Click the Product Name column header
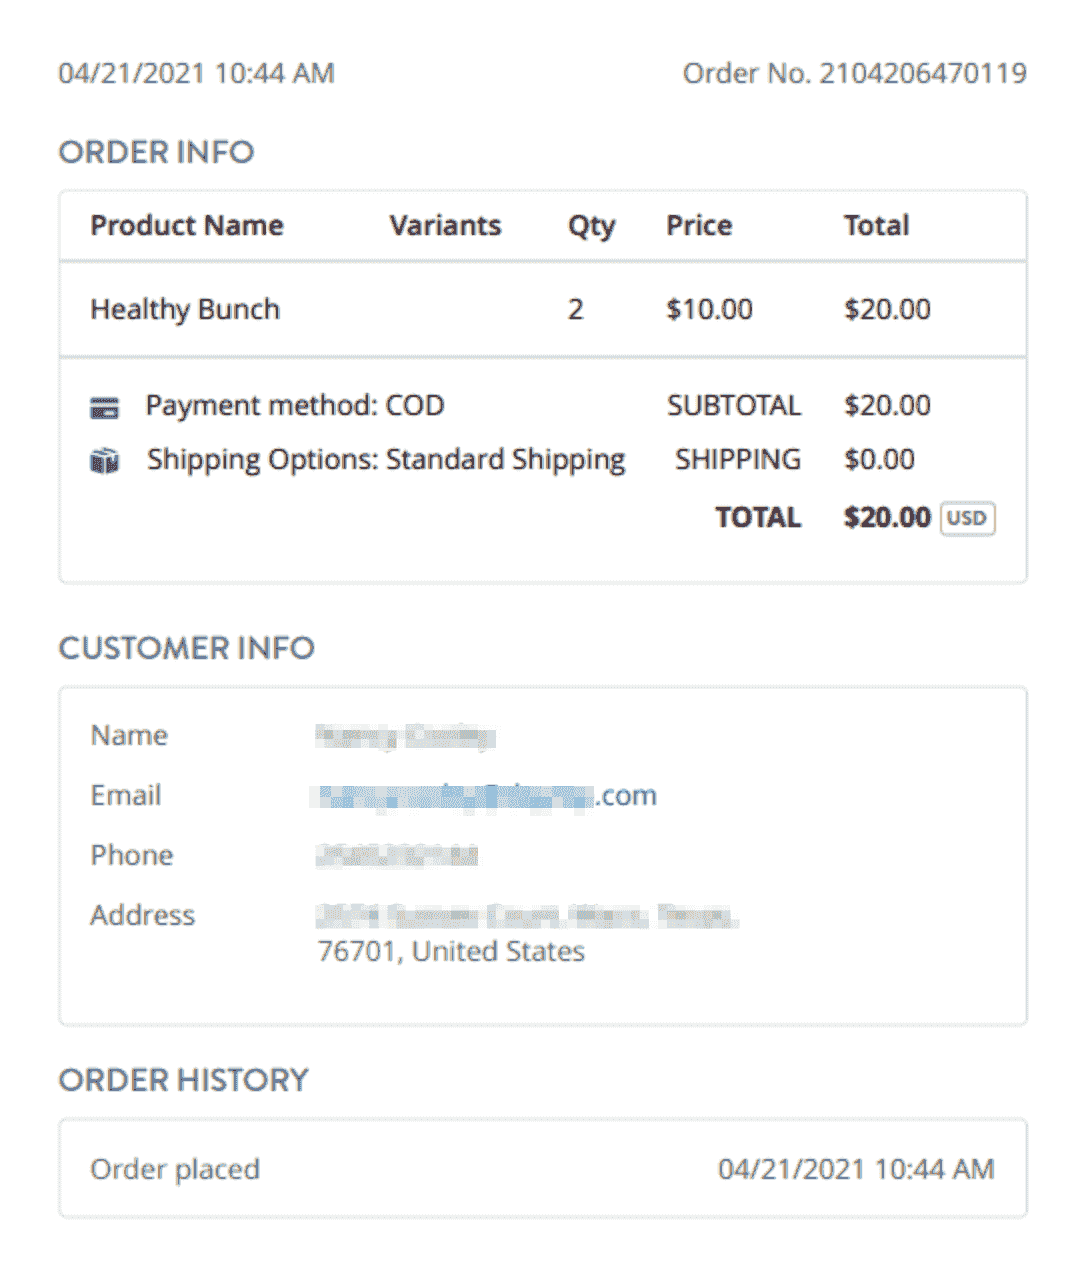 coord(187,226)
